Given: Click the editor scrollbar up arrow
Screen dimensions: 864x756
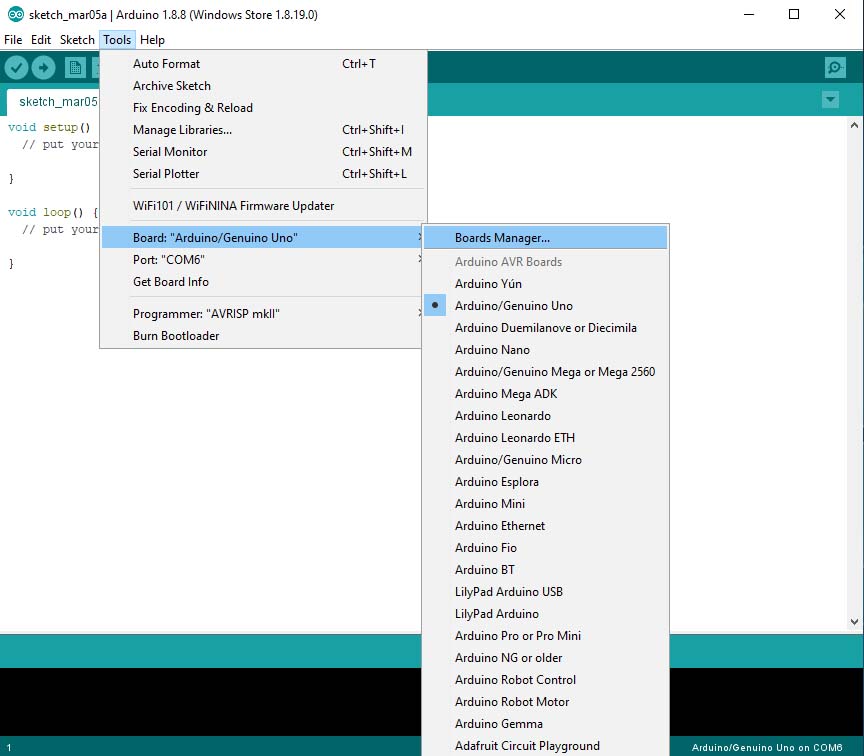Looking at the screenshot, I should point(854,125).
